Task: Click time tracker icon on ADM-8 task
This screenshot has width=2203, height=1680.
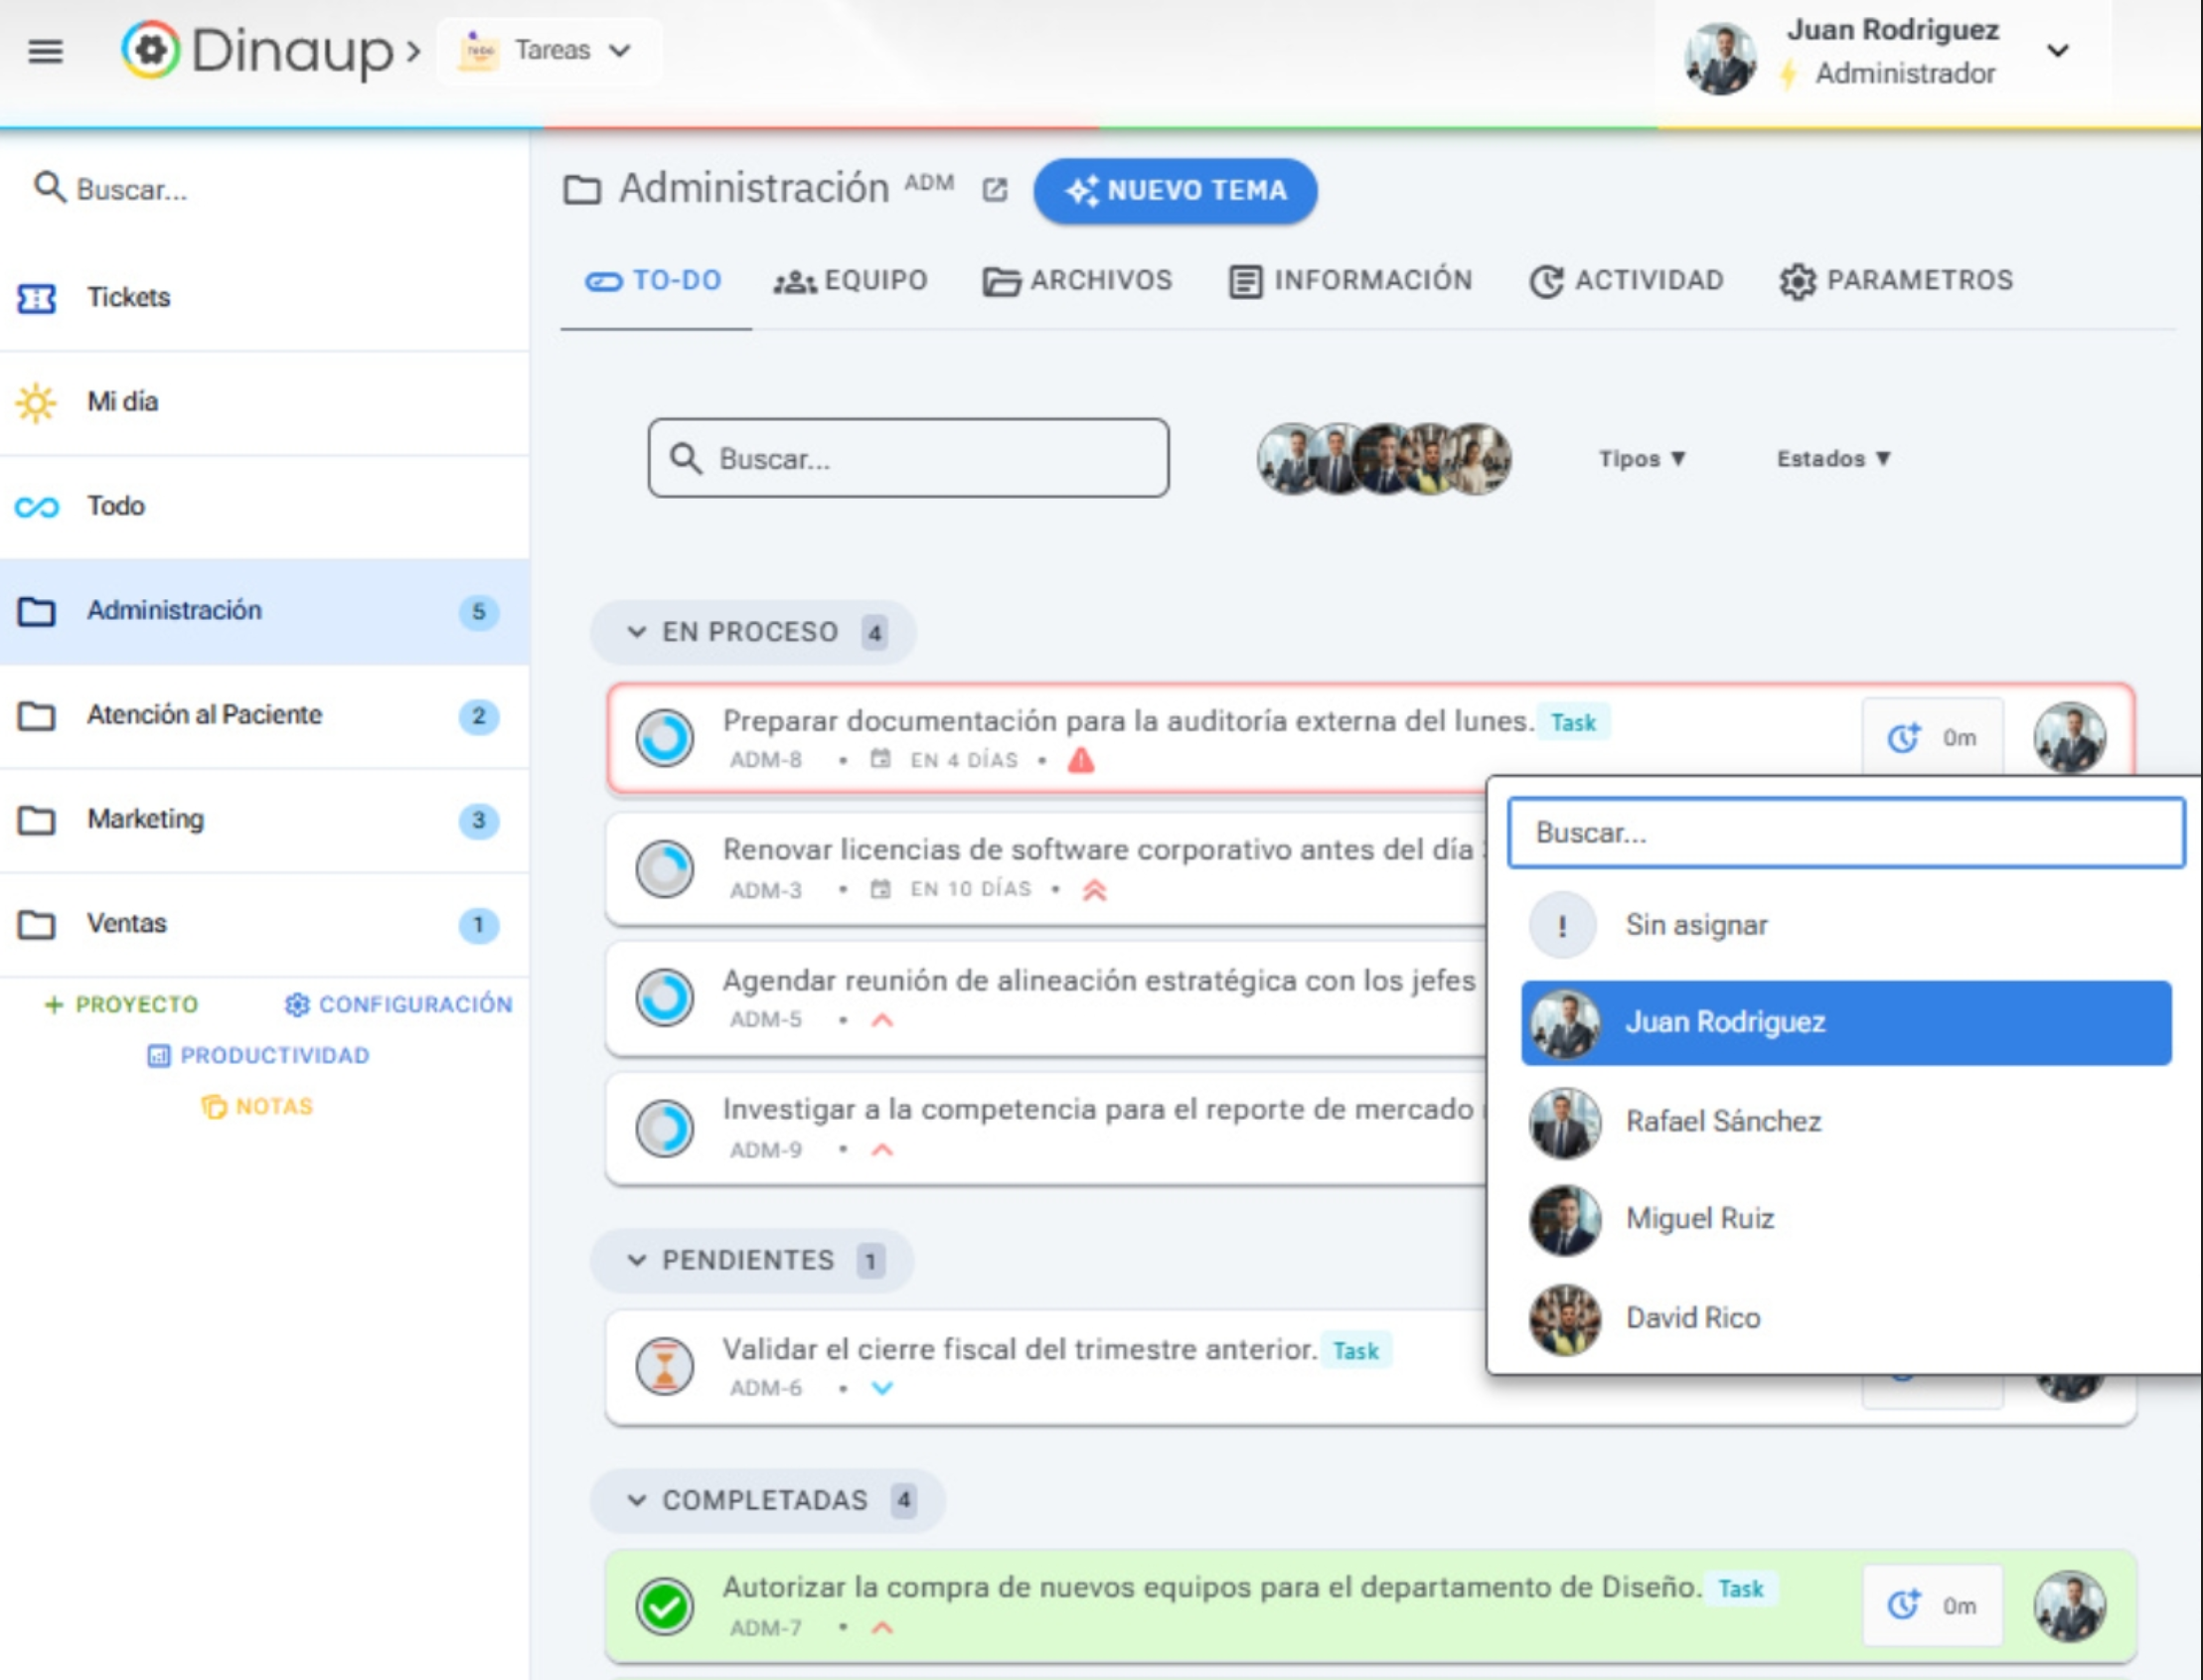Action: point(1903,738)
